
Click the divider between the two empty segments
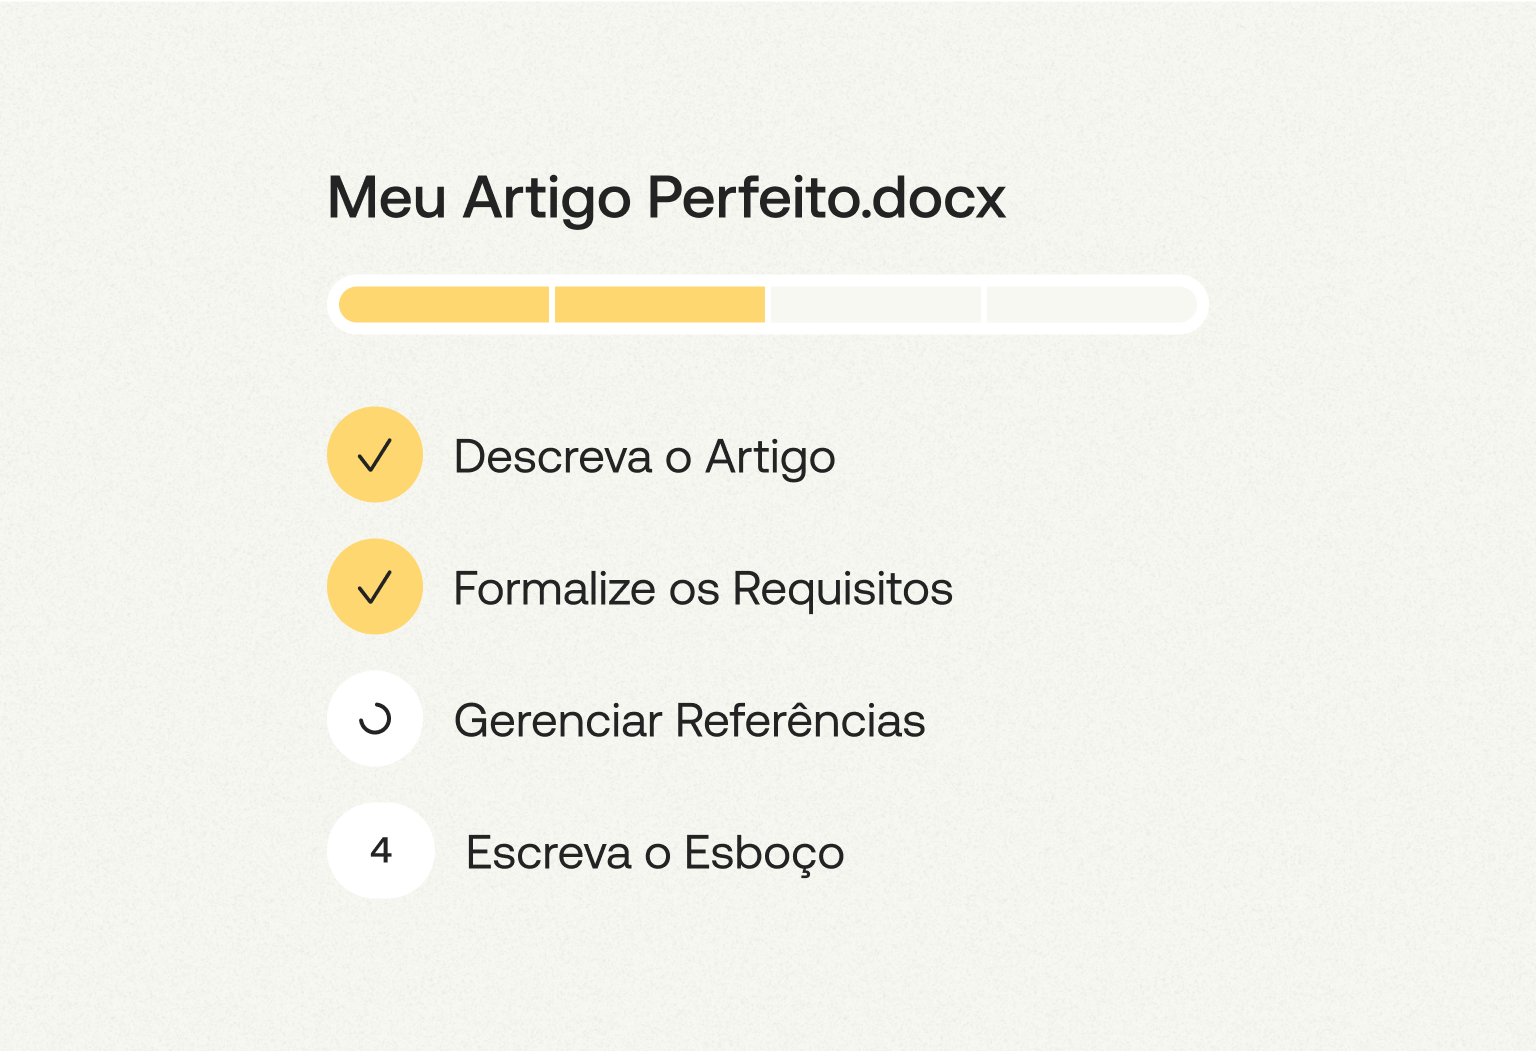pyautogui.click(x=984, y=304)
